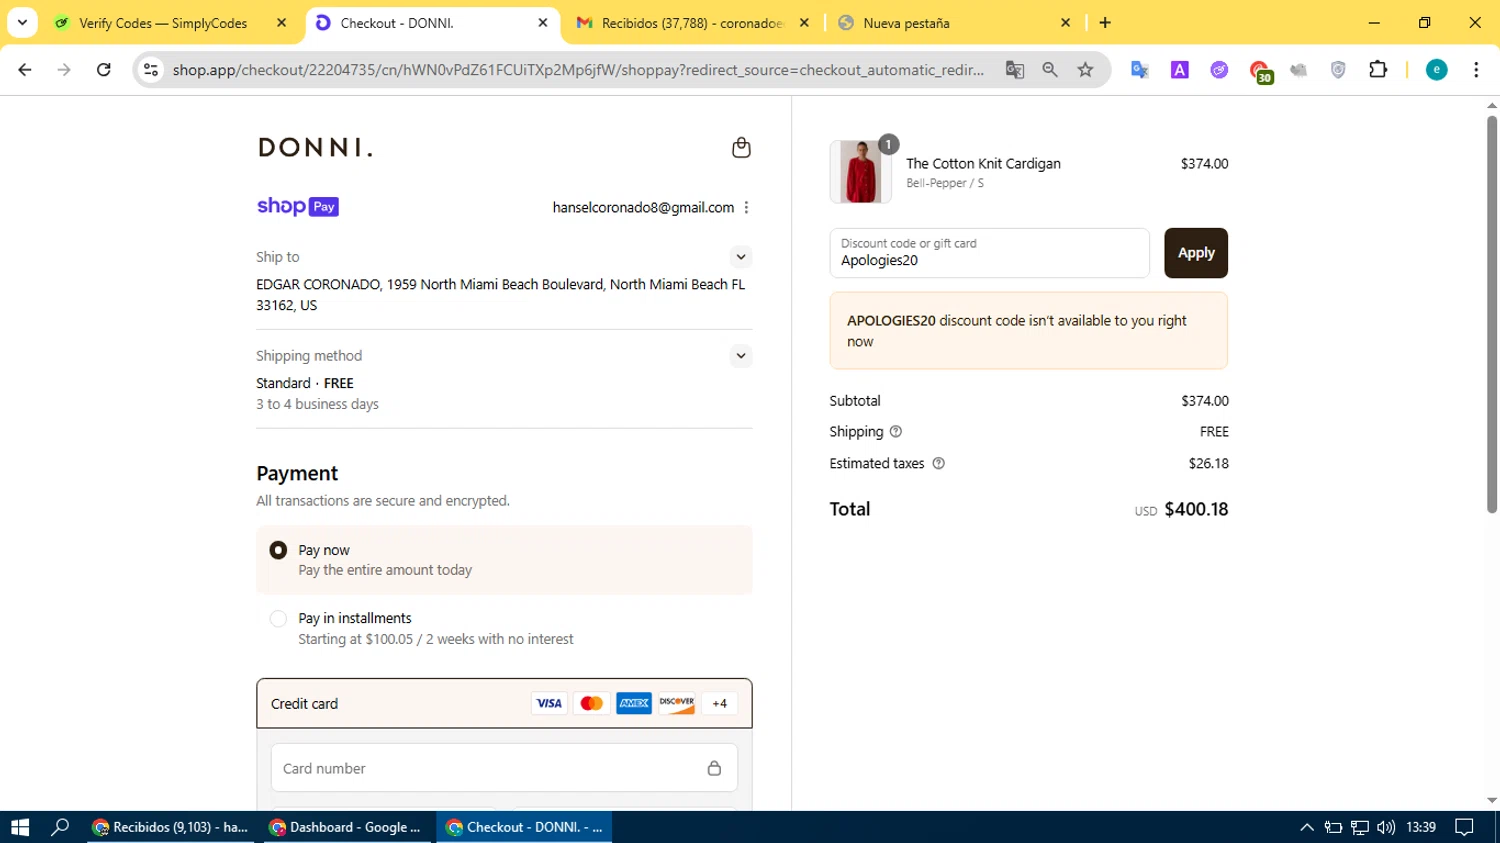Open Google Translate extension
Screen dimensions: 1500x843
click(1140, 70)
